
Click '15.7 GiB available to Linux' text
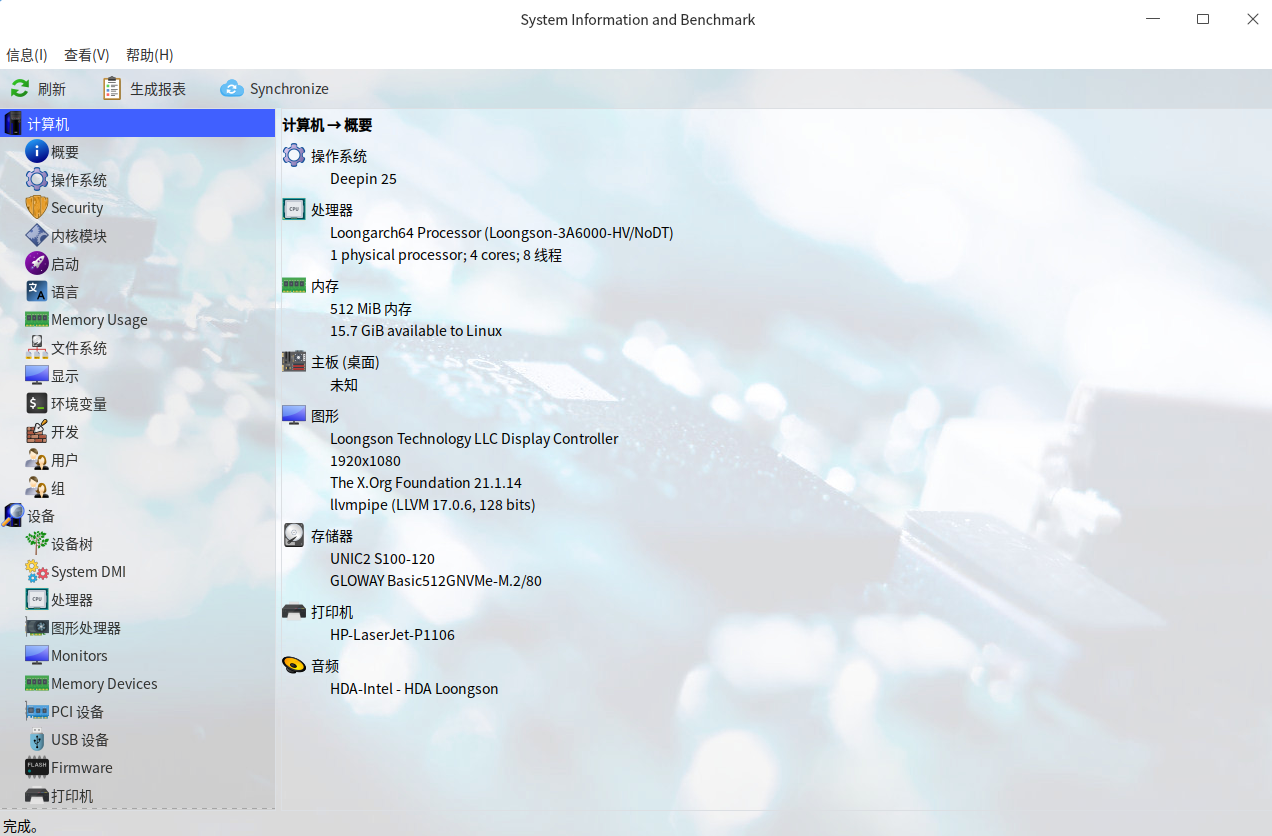tap(416, 331)
